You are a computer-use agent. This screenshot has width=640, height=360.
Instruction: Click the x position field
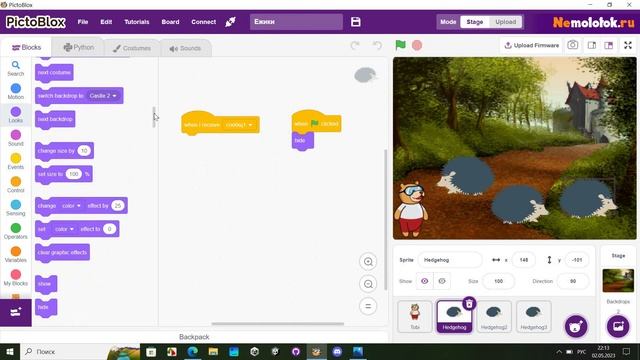tap(524, 260)
